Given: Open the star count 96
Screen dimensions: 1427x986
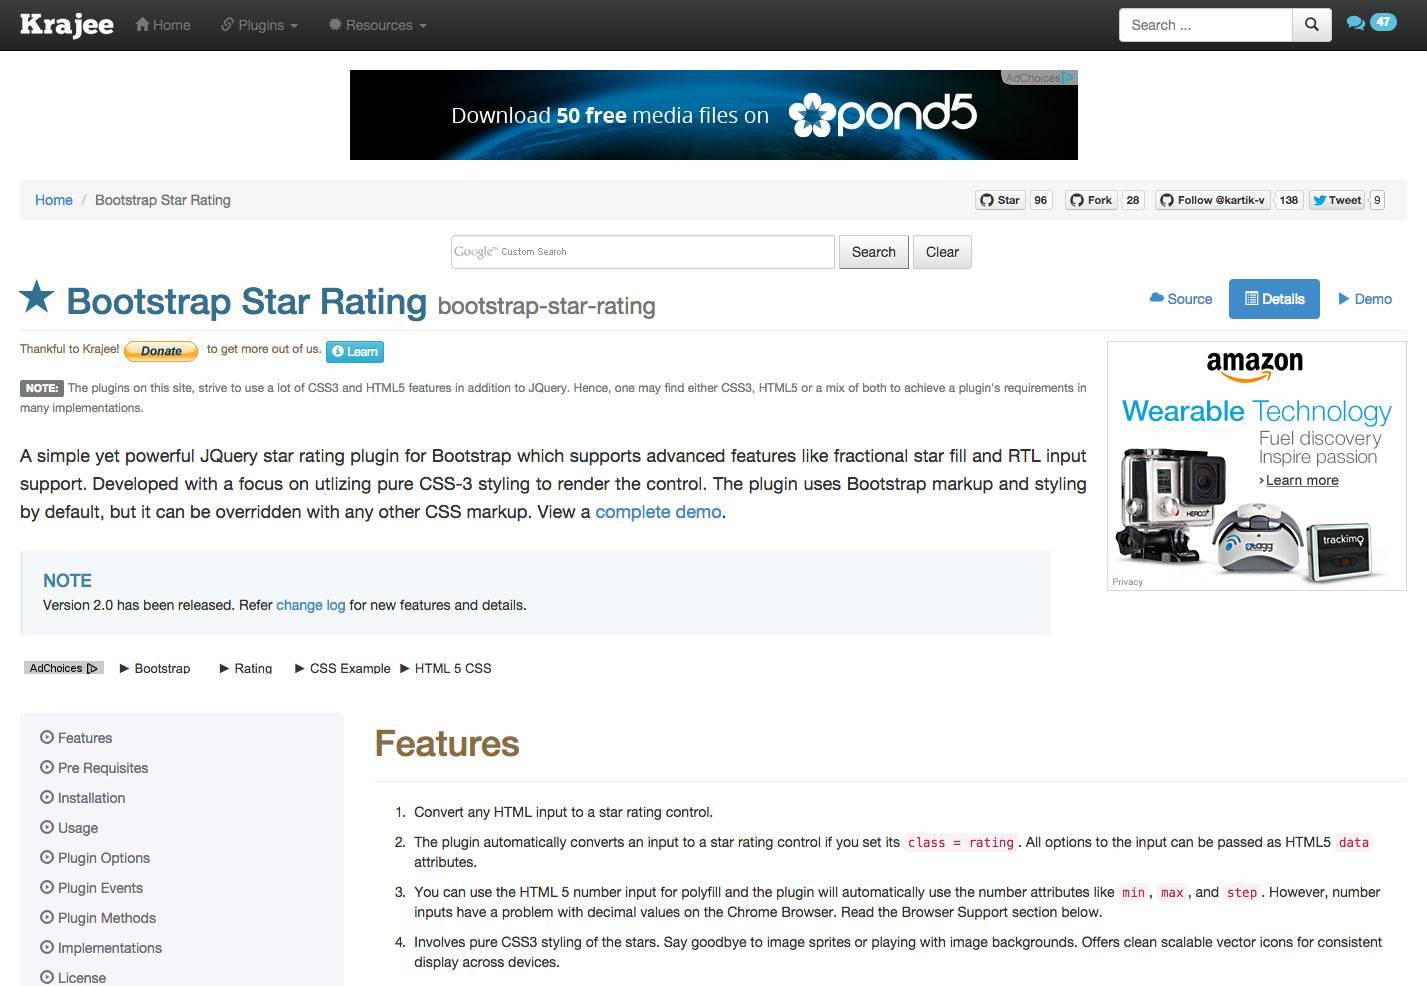Looking at the screenshot, I should pos(1041,200).
